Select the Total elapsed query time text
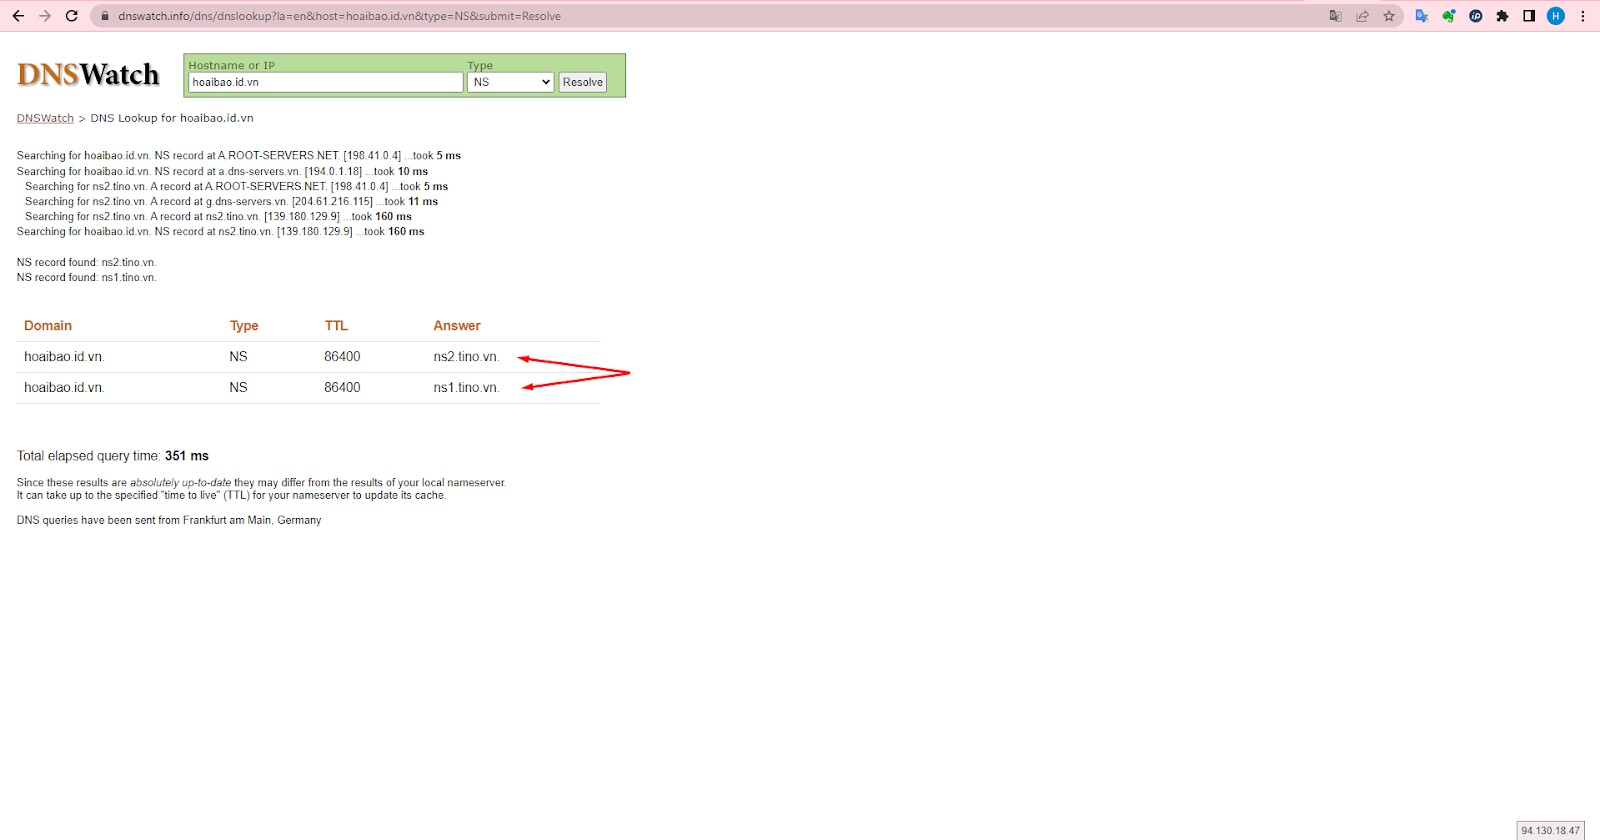 click(113, 456)
